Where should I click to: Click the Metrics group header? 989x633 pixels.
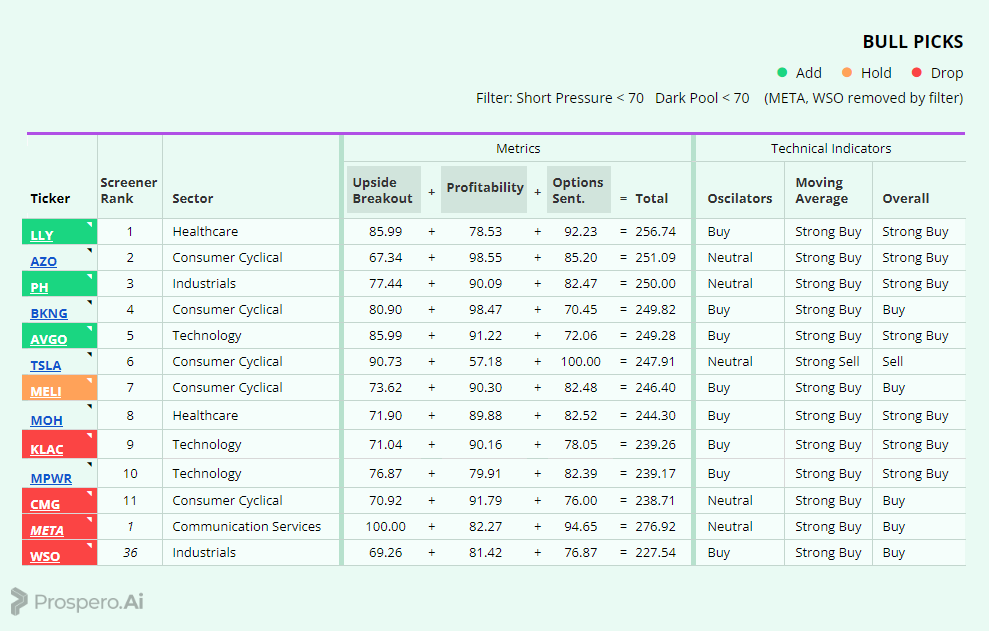[x=518, y=148]
